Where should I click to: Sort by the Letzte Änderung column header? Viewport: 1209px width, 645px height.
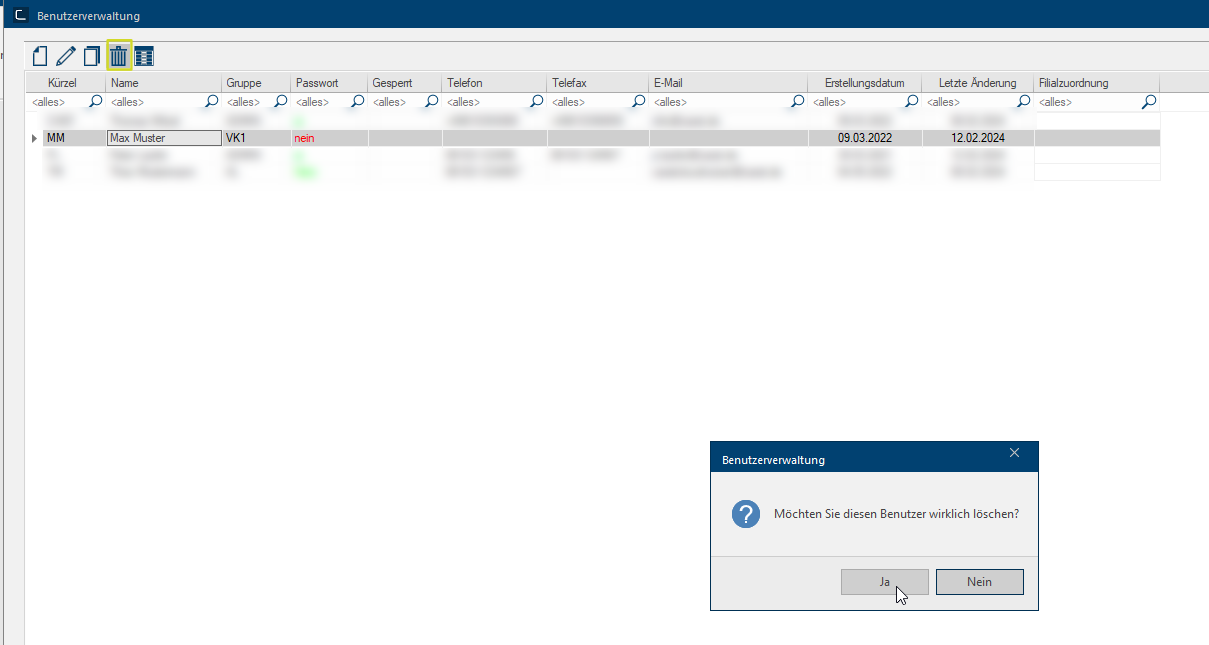[977, 83]
